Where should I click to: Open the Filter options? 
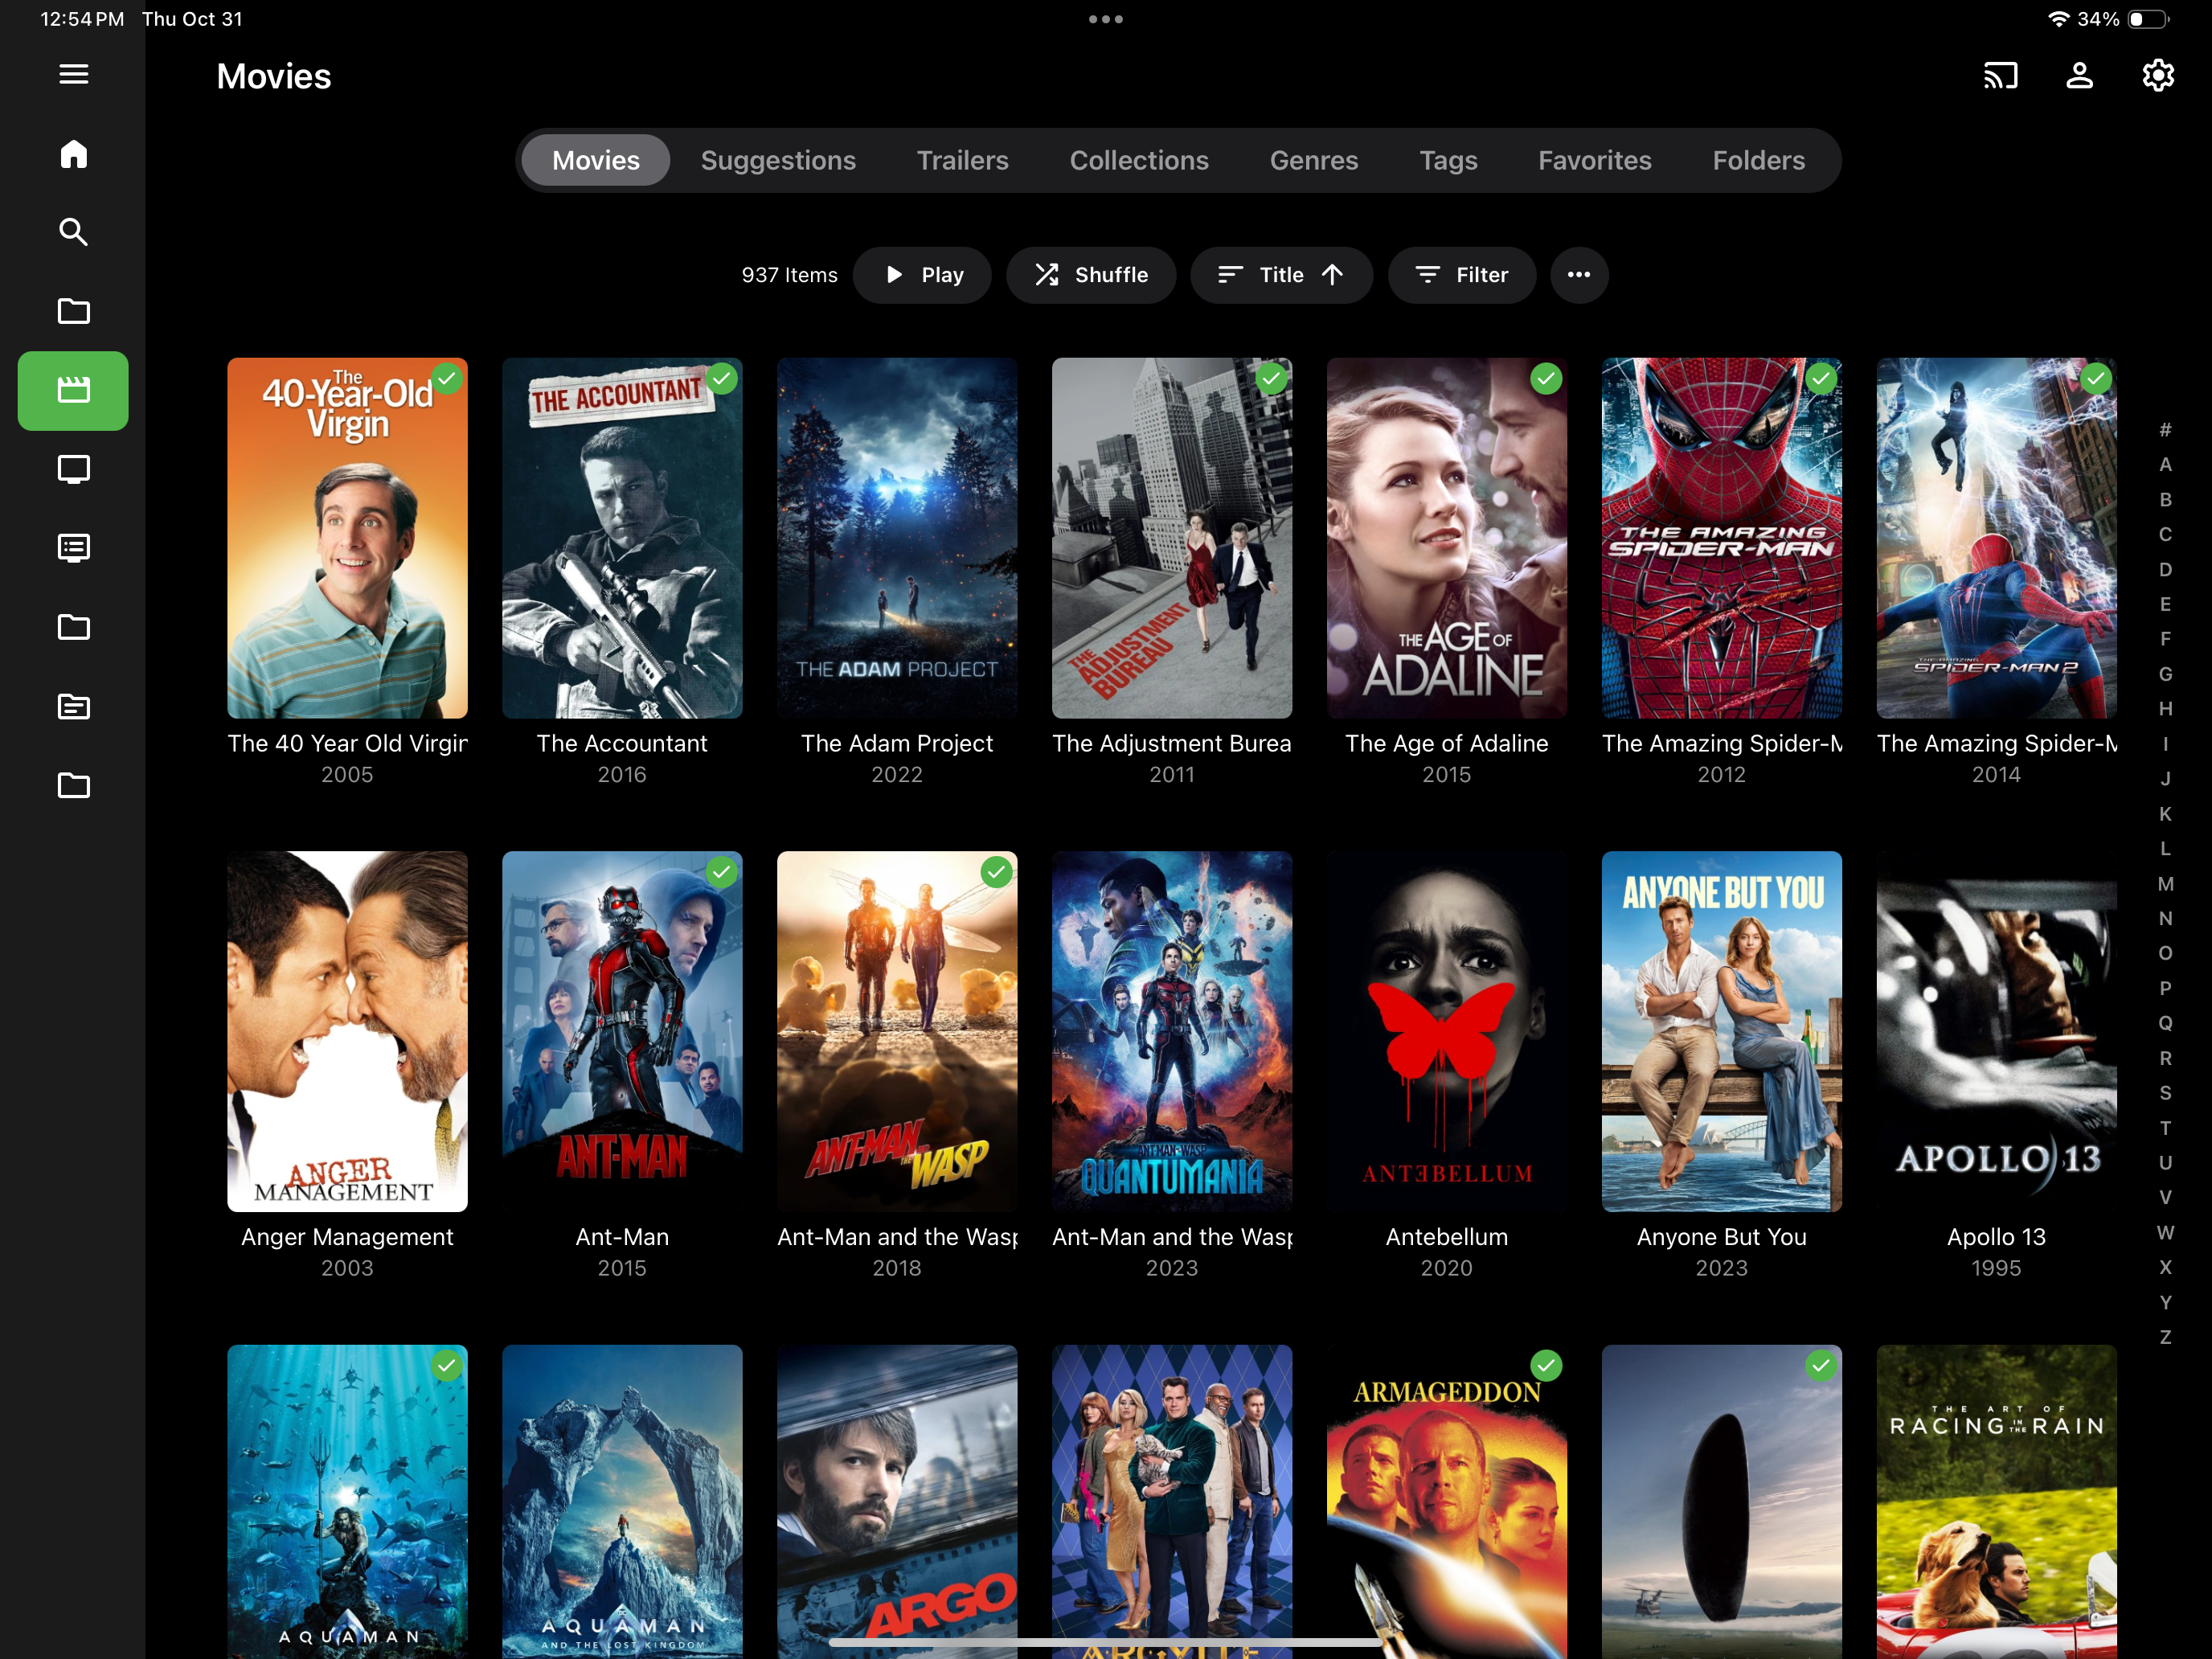point(1461,275)
